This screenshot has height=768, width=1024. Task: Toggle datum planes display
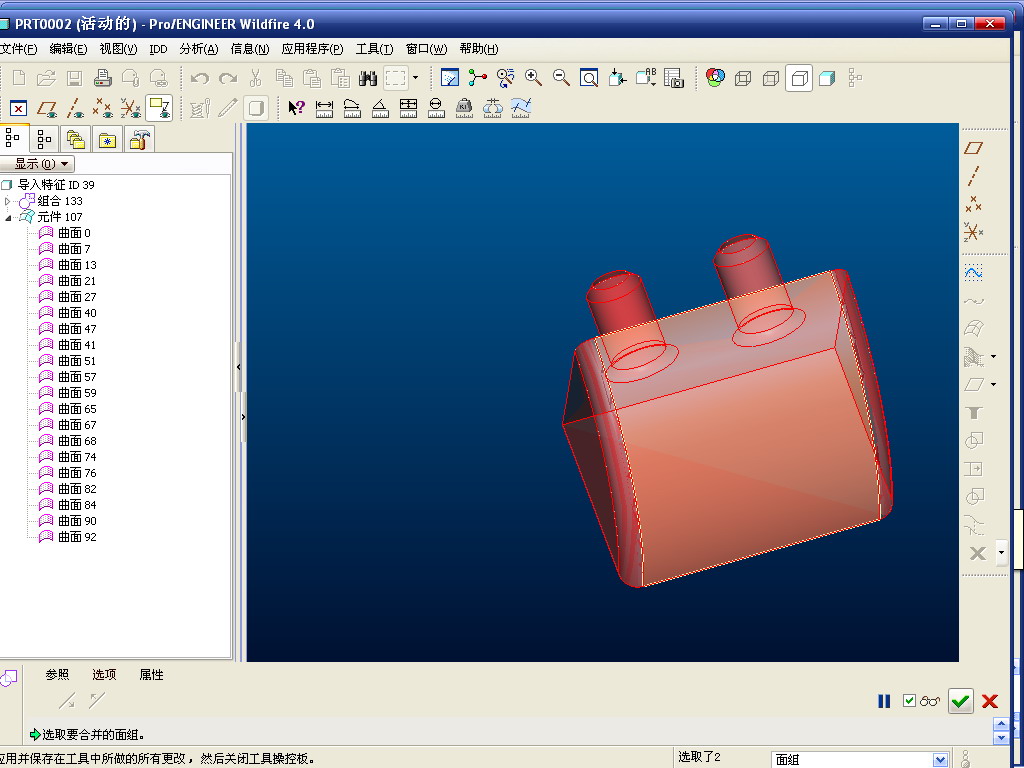(46, 108)
